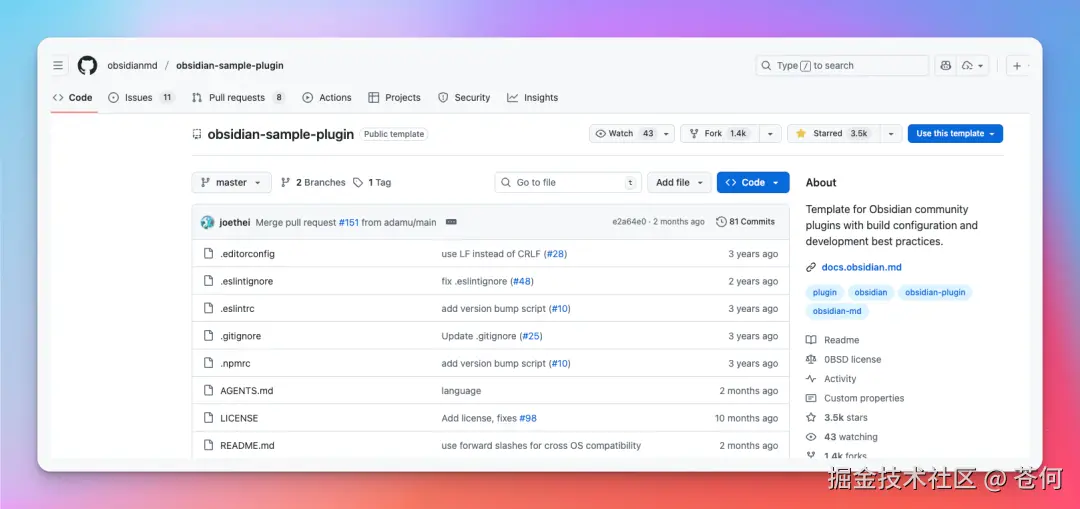Screen dimensions: 1080x509
Task: Open the README.md file name
Action: click(247, 446)
